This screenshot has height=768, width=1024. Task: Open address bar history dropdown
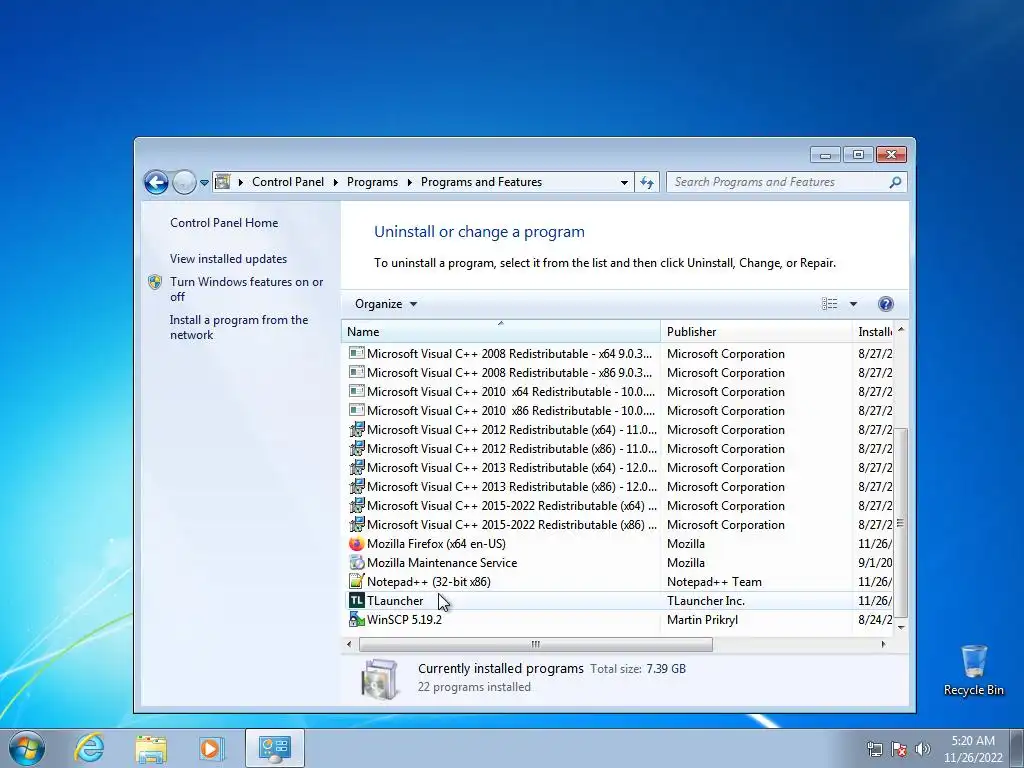pyautogui.click(x=624, y=182)
